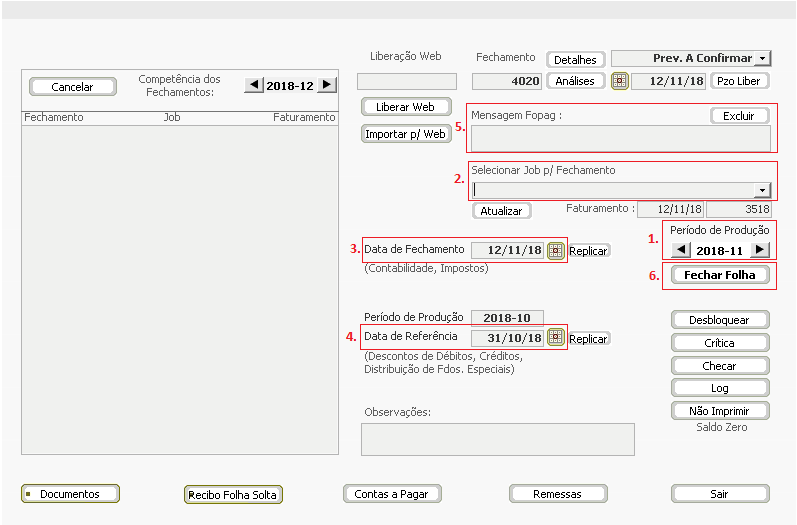Viewport: 797px width, 525px height.
Task: Click Replicar next to Data de Fechamento
Action: pyautogui.click(x=588, y=251)
